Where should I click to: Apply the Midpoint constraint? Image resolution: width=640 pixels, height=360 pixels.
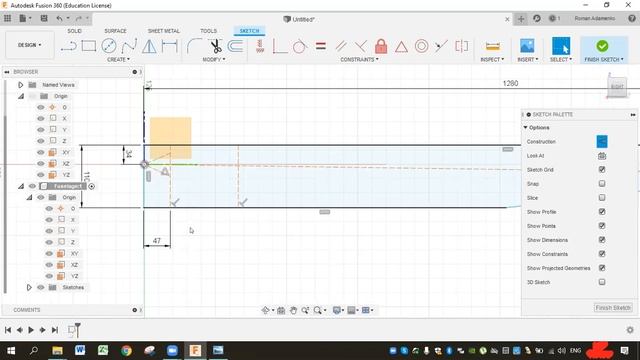401,47
